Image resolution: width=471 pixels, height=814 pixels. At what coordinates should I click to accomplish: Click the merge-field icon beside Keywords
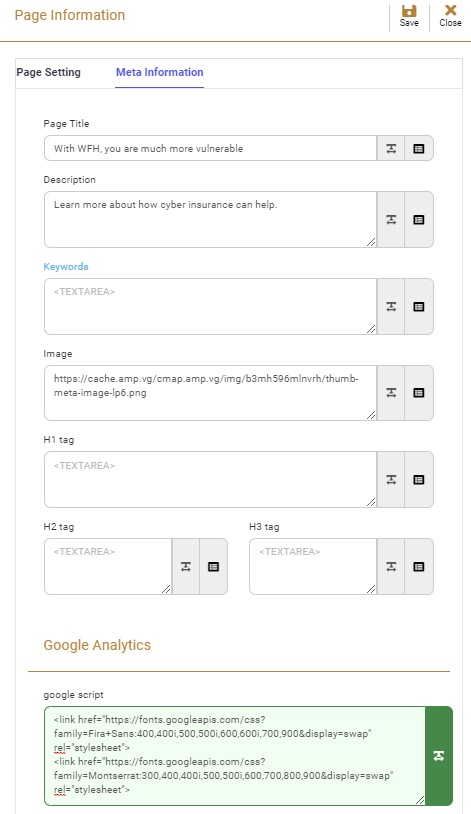[391, 307]
